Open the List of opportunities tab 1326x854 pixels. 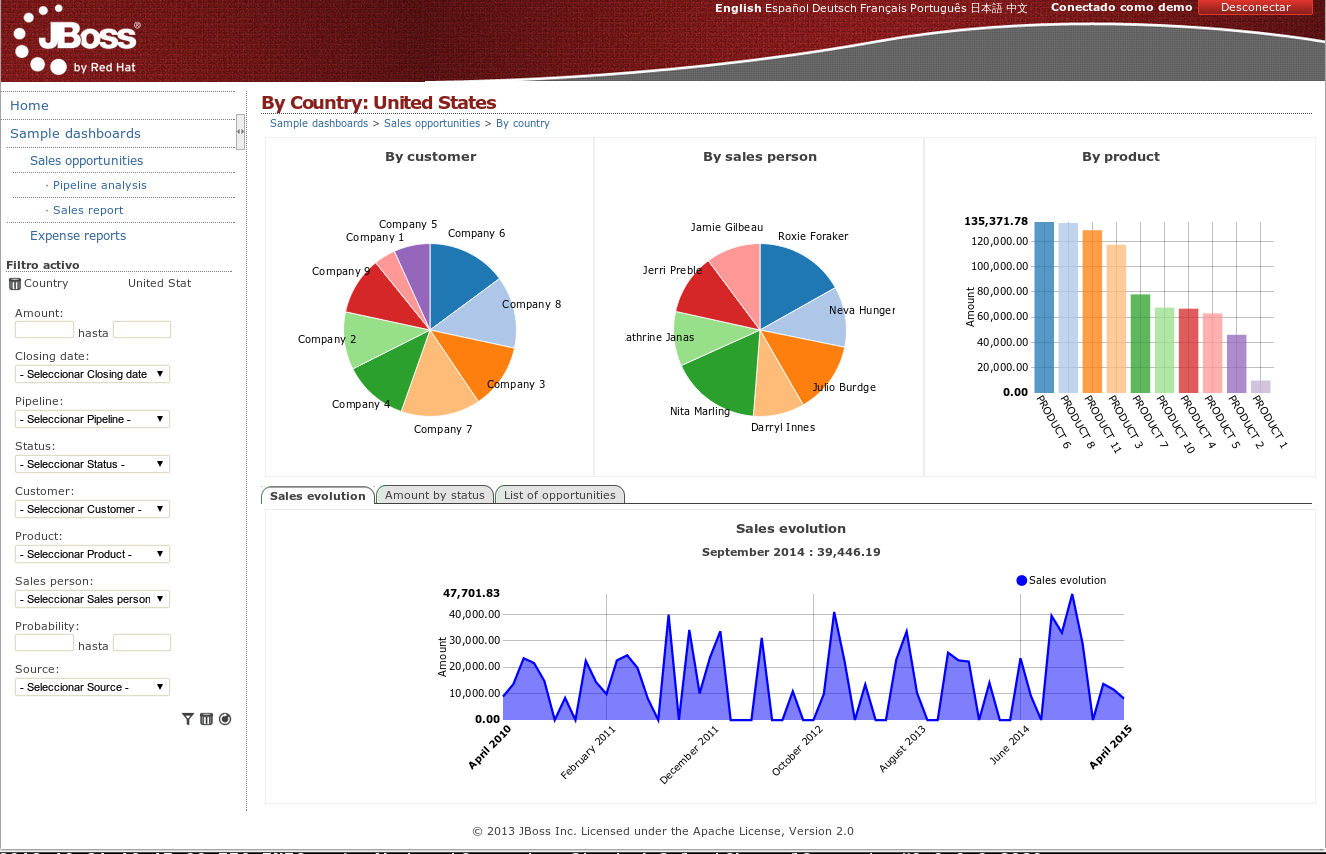[x=560, y=494]
